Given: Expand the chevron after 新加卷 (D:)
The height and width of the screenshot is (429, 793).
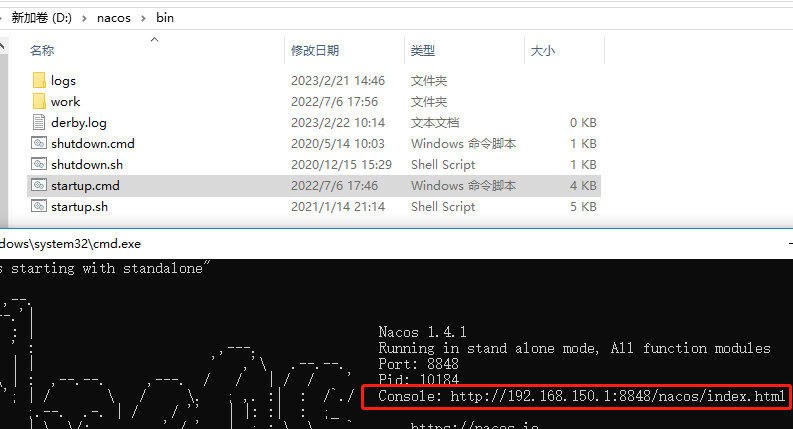Looking at the screenshot, I should tap(84, 18).
